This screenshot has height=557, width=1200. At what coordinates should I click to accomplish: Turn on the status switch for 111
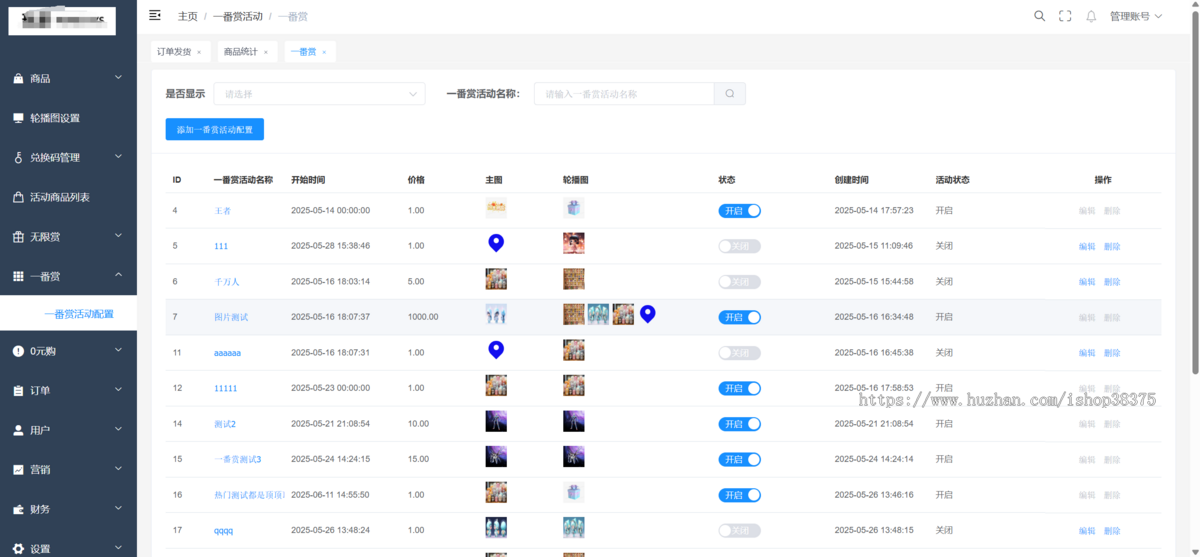(739, 246)
